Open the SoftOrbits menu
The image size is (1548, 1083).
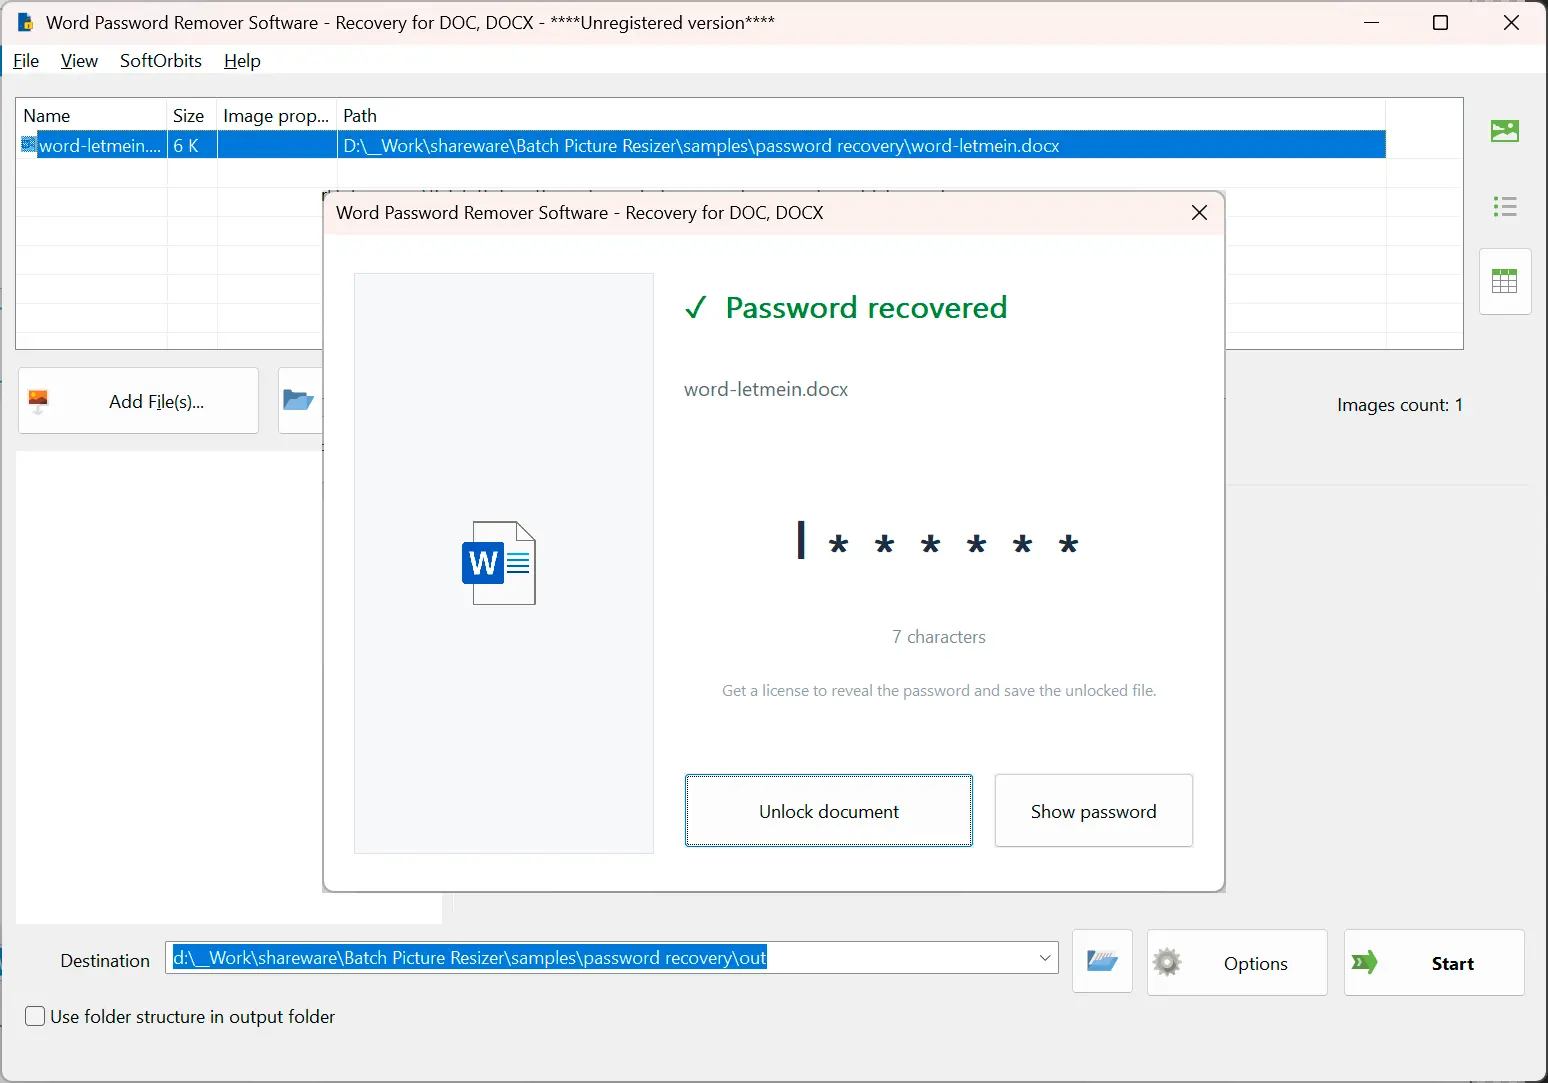(161, 61)
